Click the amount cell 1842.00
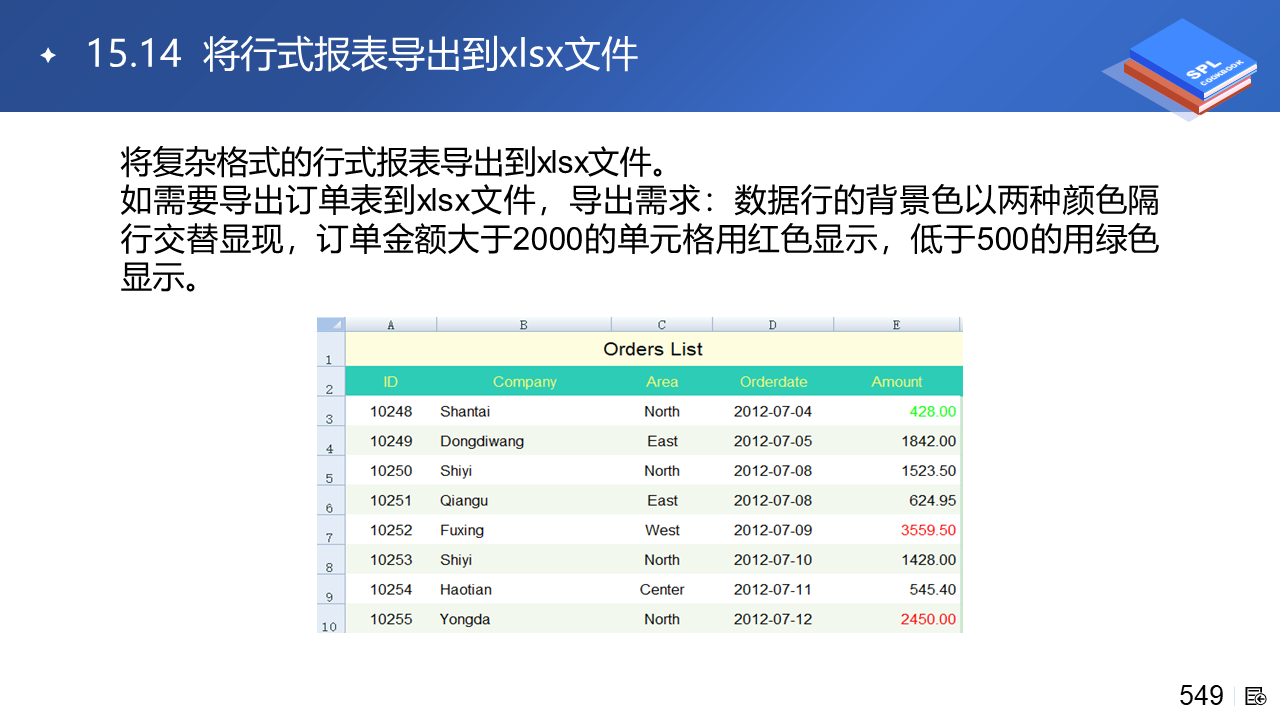Image resolution: width=1280 pixels, height=720 pixels. (x=897, y=441)
